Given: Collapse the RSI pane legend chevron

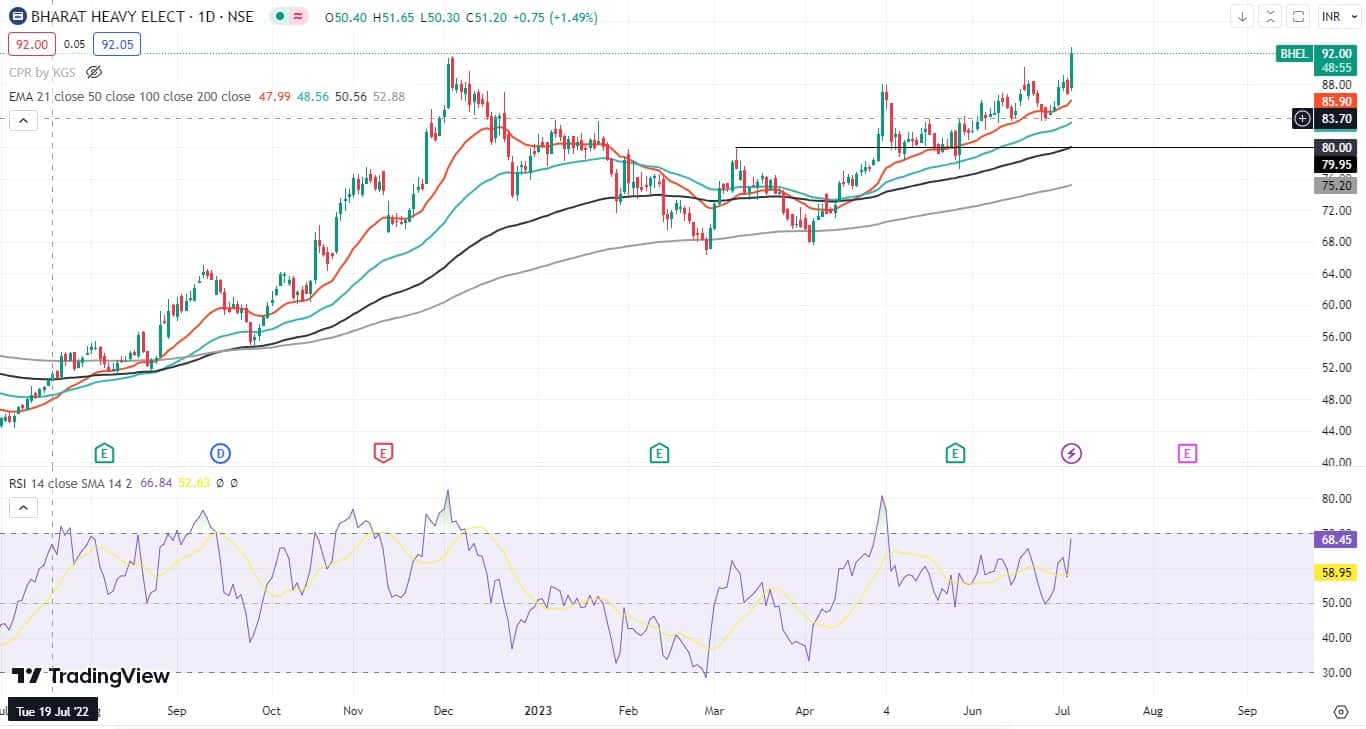Looking at the screenshot, I should point(23,507).
